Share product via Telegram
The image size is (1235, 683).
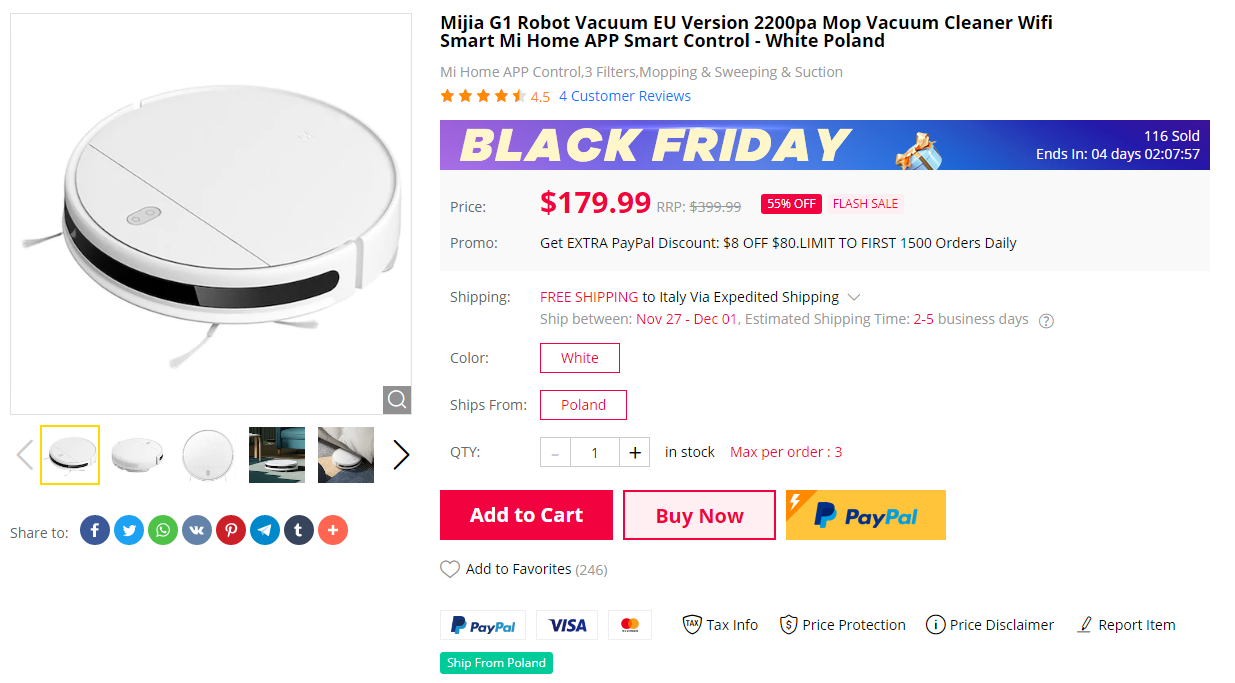265,530
